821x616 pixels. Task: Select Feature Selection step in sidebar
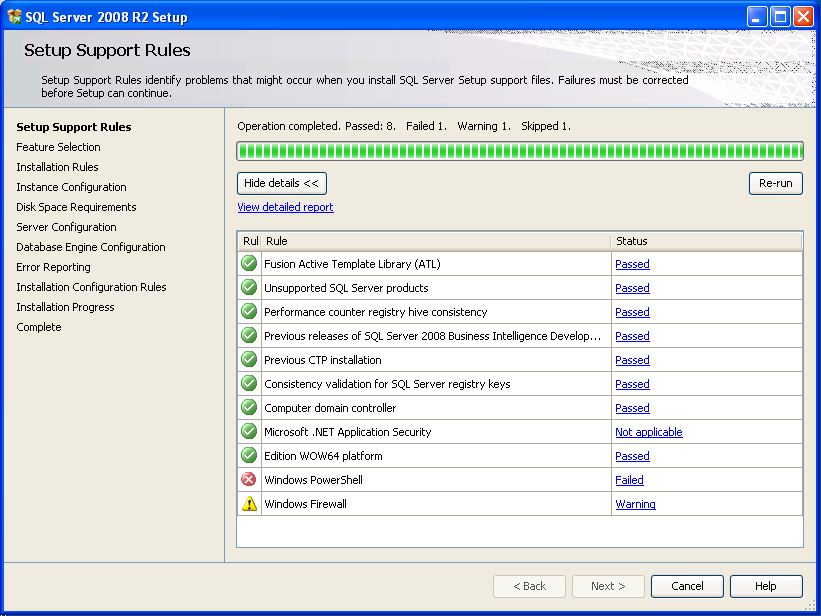tap(58, 147)
